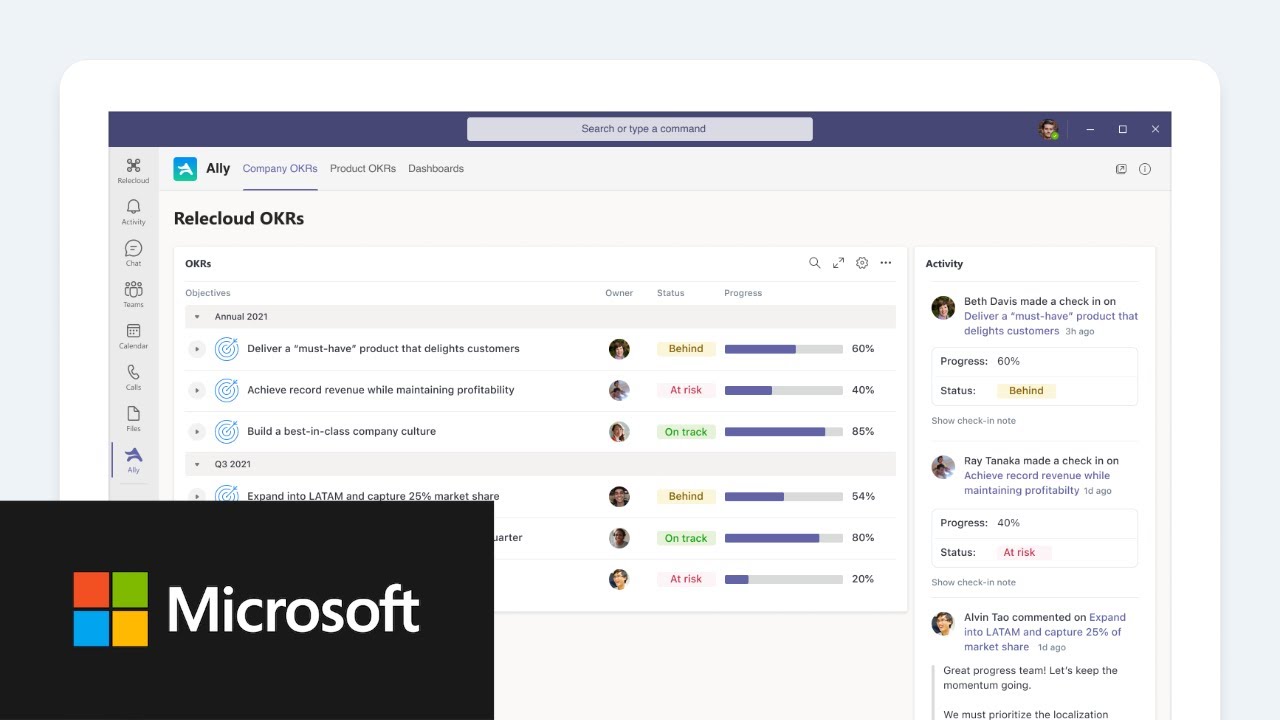Viewport: 1280px width, 720px height.
Task: Click target icon for Deliver must-have product
Action: click(227, 349)
